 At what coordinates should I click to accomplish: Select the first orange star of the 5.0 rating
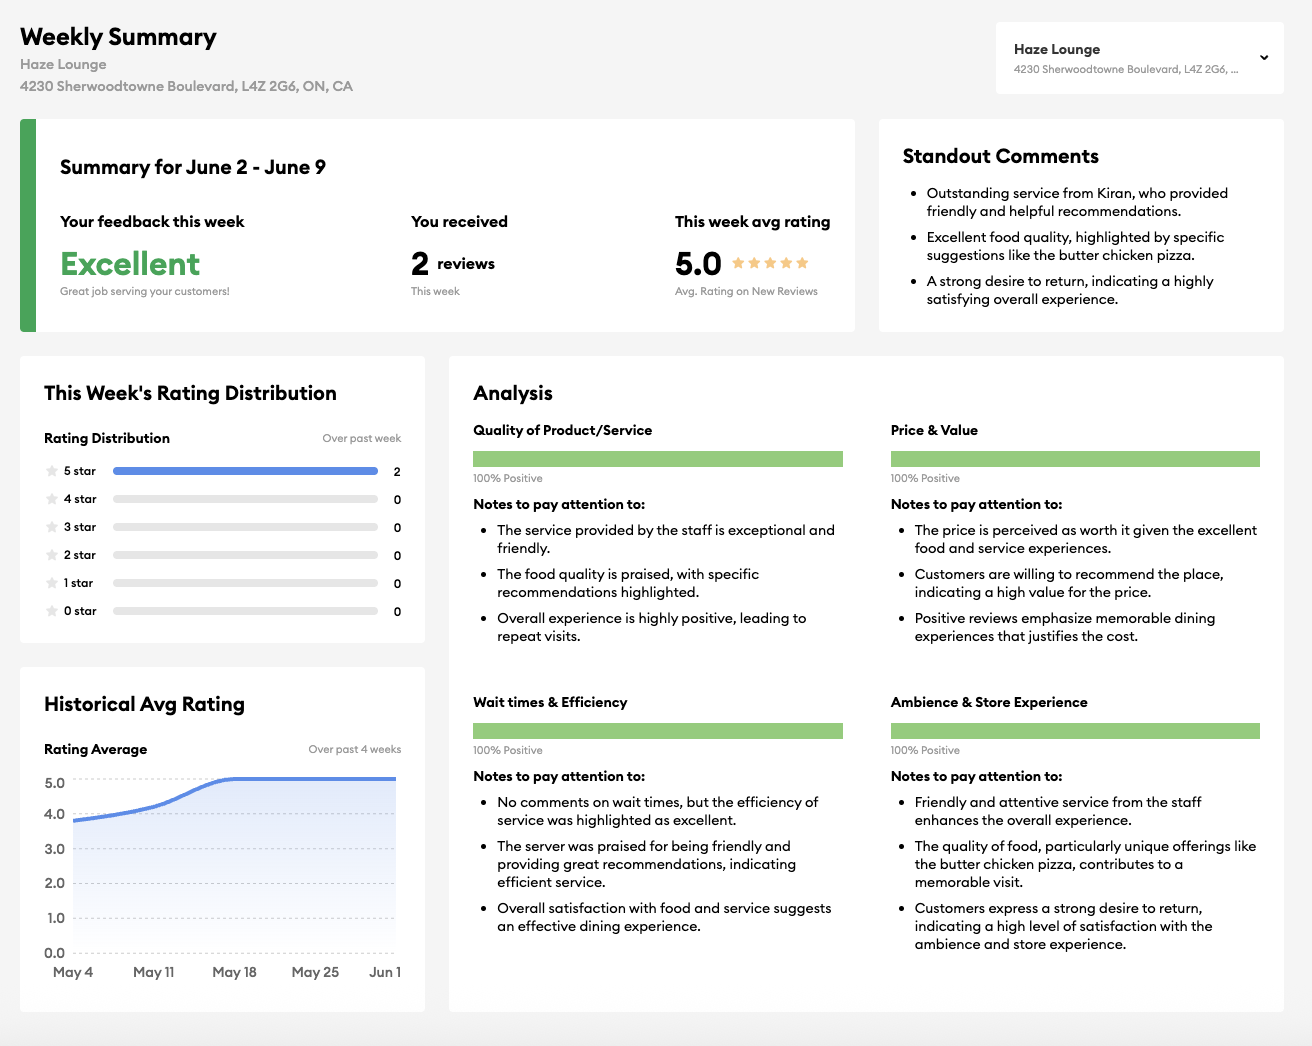[738, 262]
